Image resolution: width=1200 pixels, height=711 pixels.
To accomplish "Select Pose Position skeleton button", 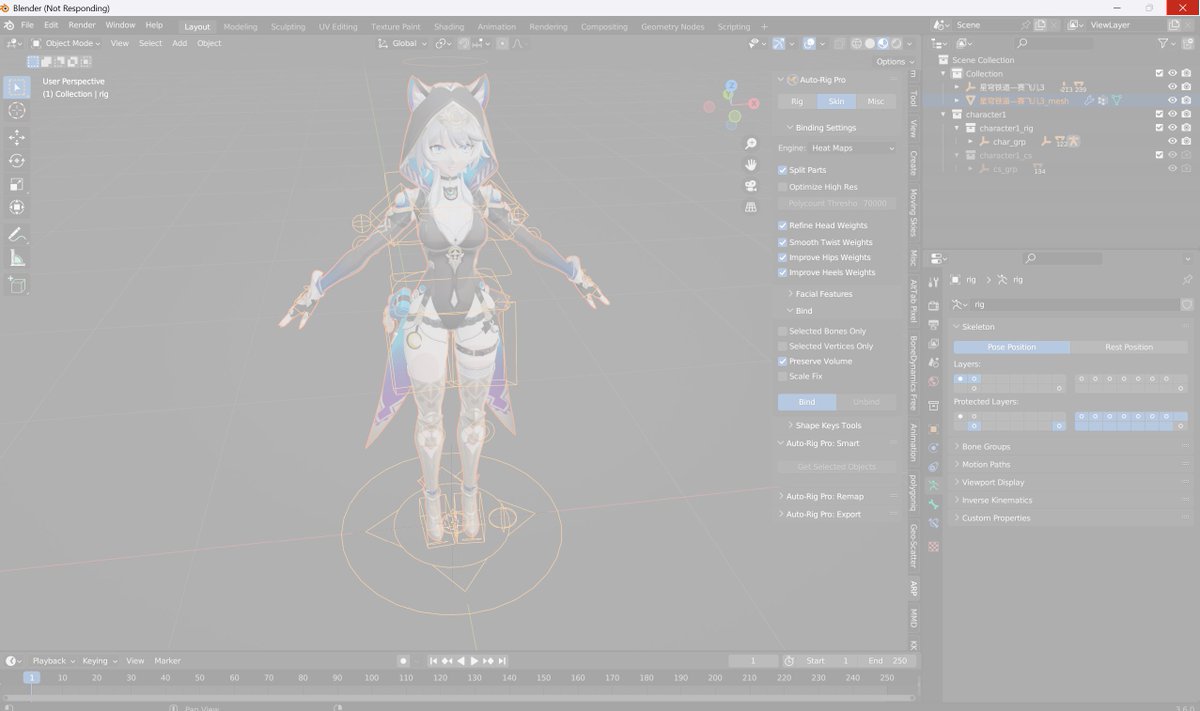I will click(1011, 347).
